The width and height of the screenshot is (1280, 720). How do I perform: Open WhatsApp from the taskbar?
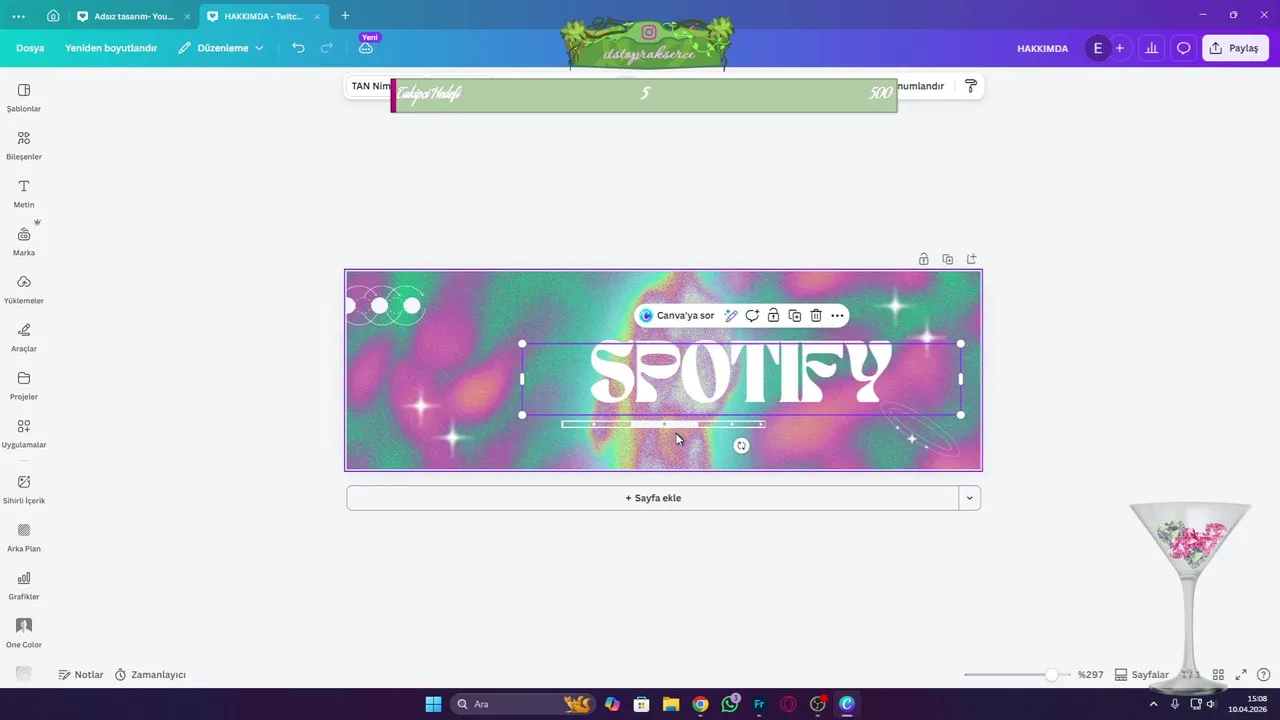click(730, 704)
